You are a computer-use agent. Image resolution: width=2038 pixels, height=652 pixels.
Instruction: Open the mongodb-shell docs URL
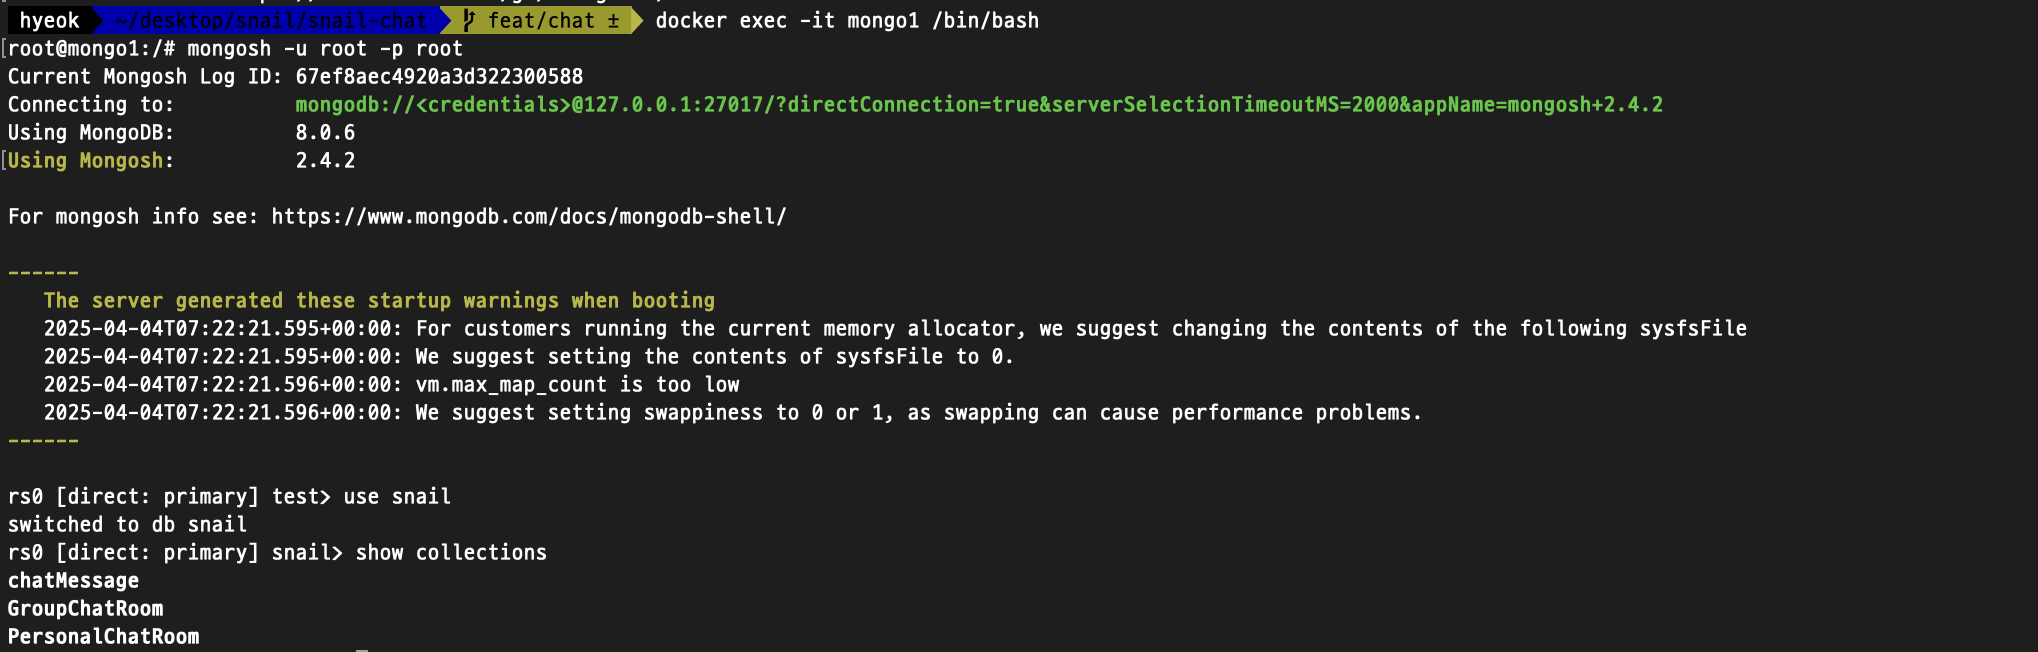(529, 217)
